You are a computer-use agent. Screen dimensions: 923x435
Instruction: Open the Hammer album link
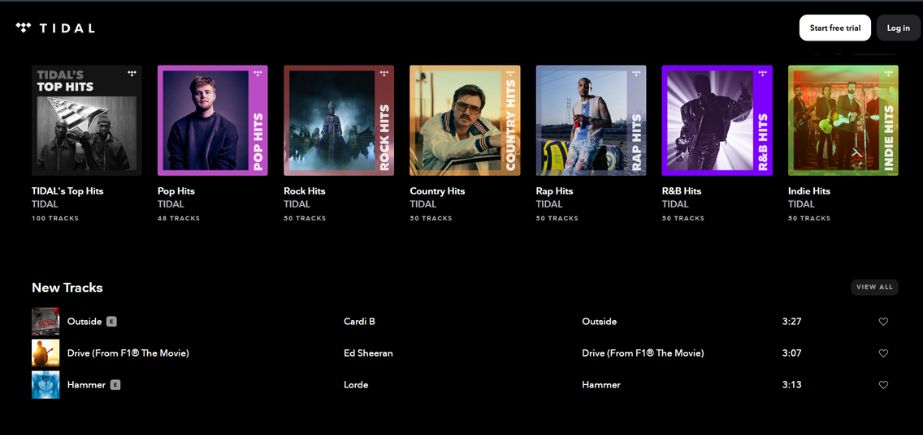[x=601, y=385]
